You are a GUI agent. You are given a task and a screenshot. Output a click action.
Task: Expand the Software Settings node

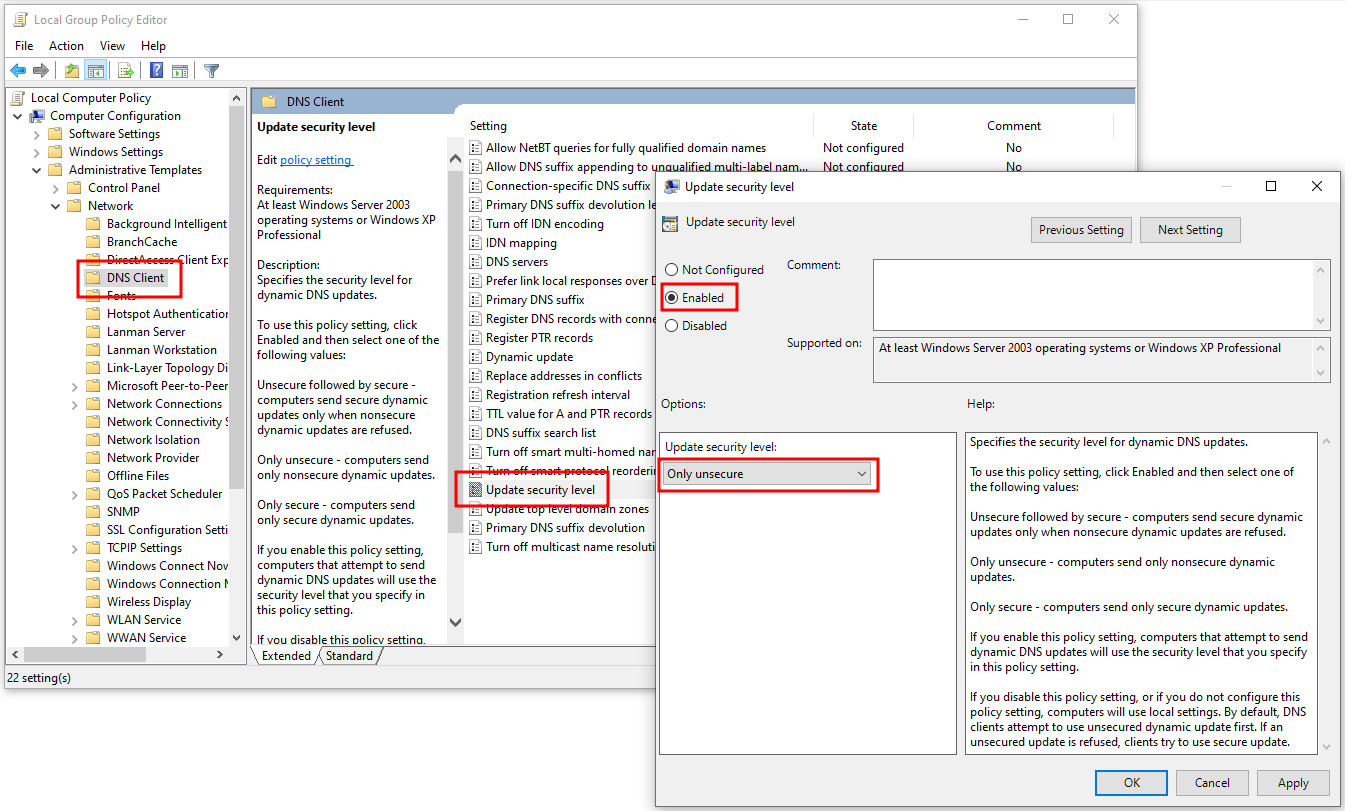[x=37, y=134]
